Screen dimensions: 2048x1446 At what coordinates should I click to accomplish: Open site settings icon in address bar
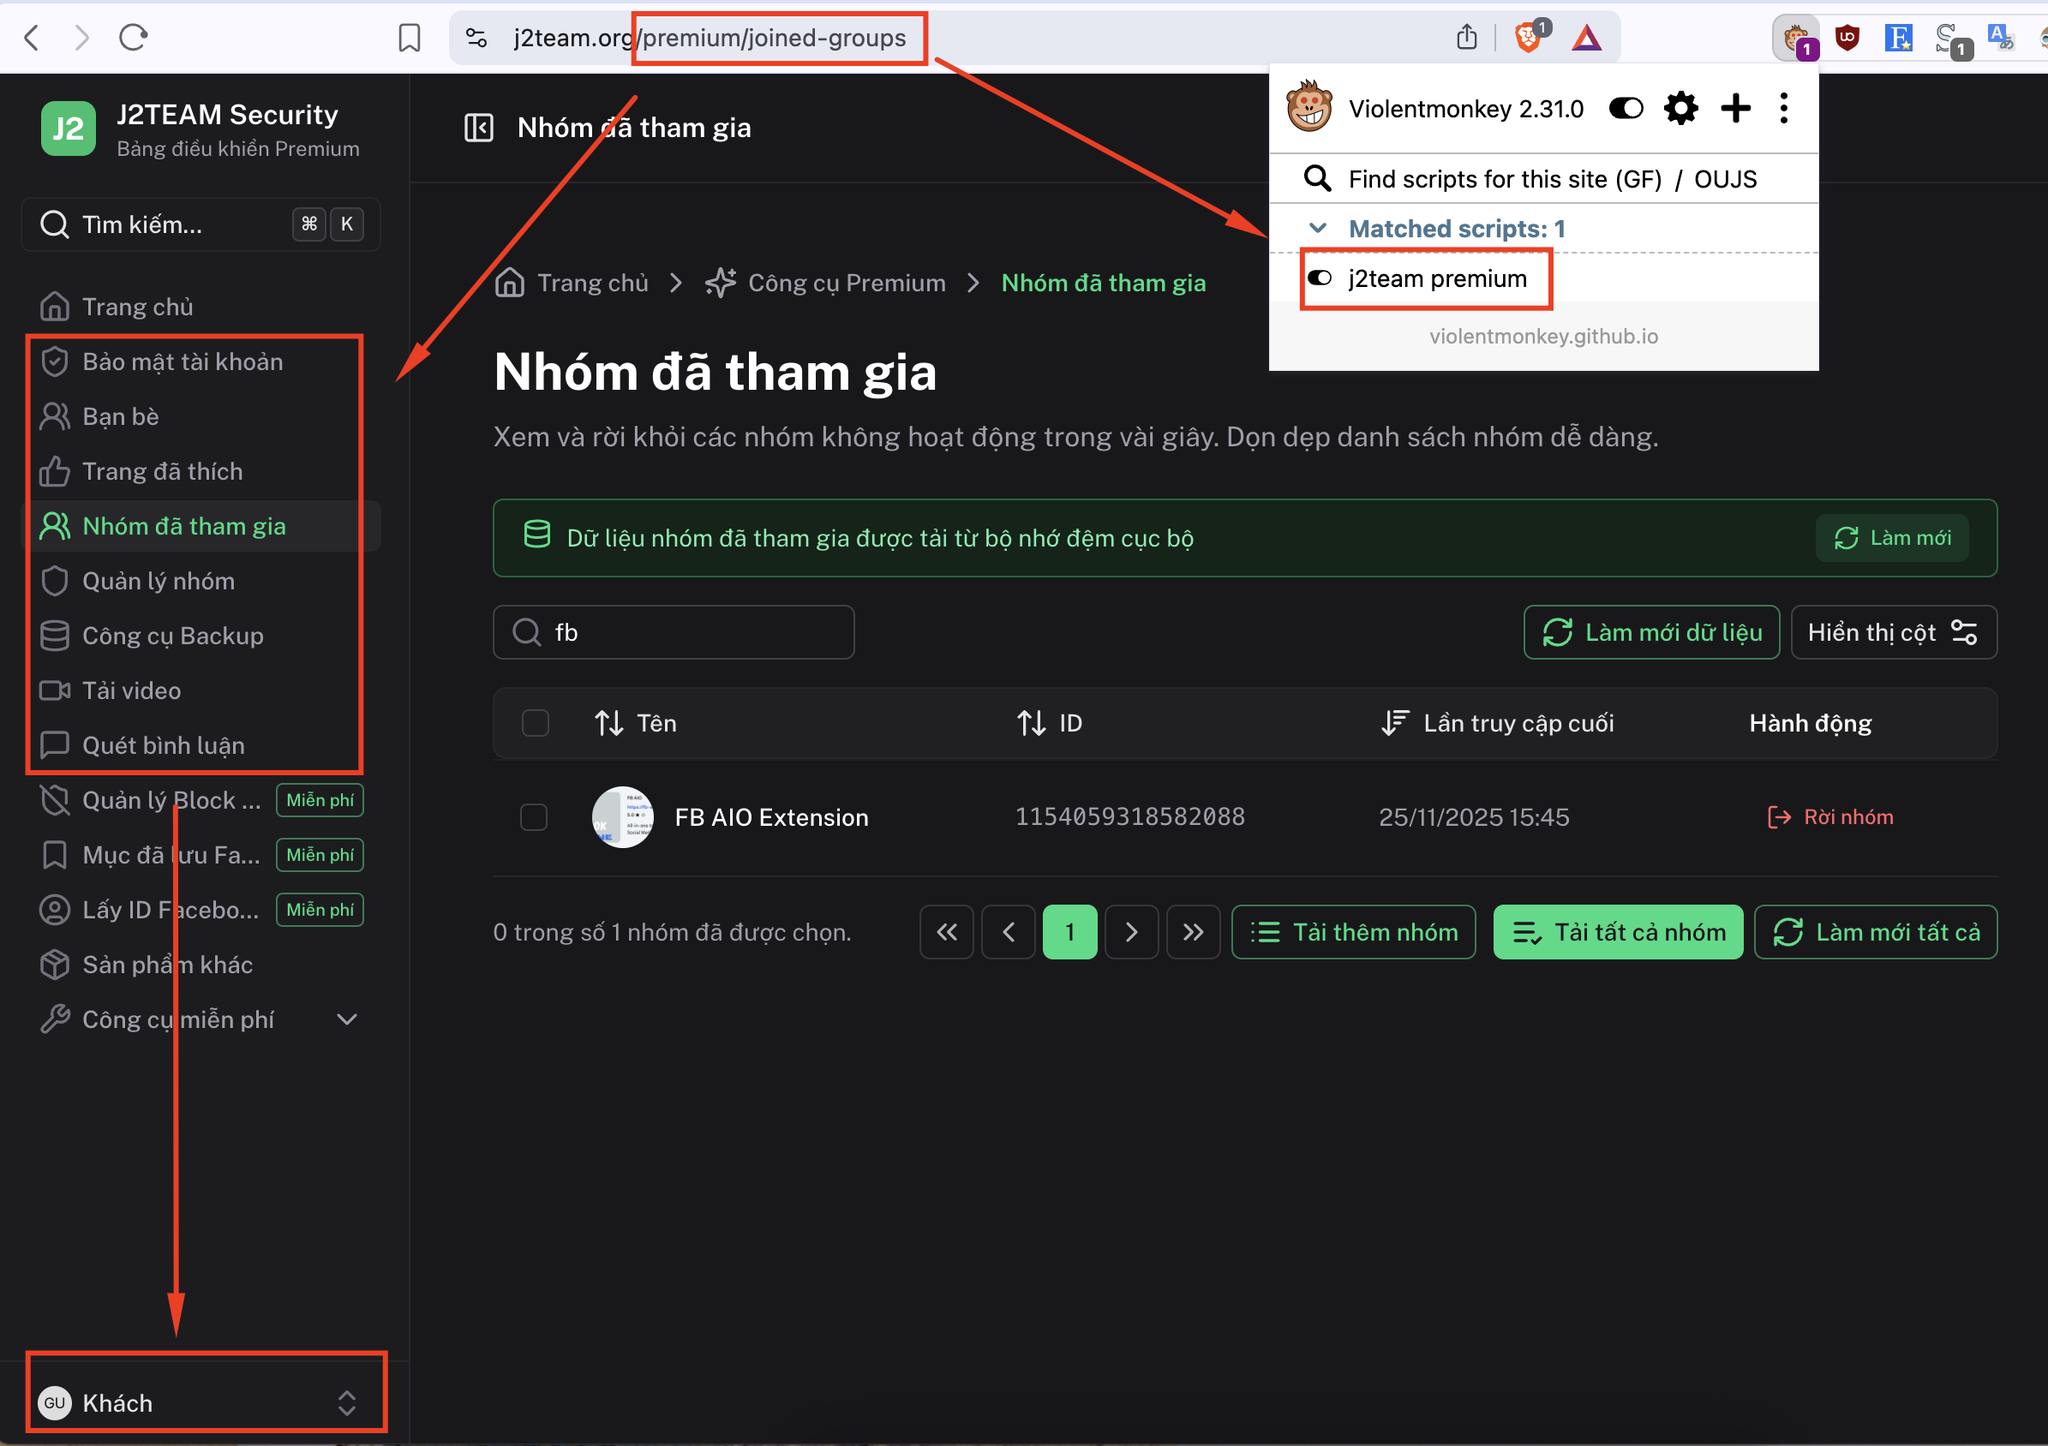477,38
